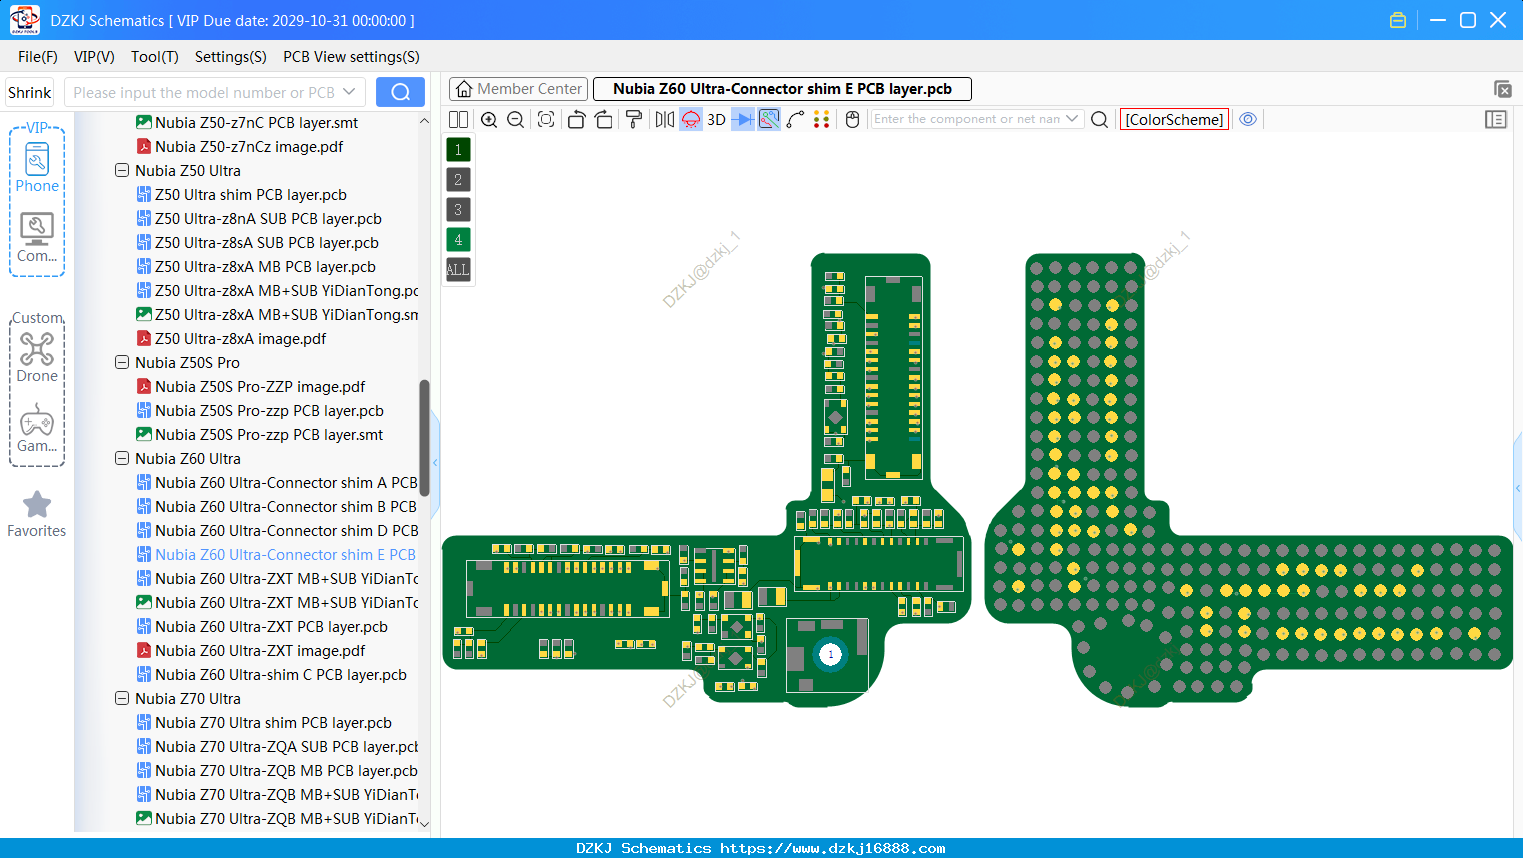Click the zoom in magnifier
The image size is (1523, 858).
489,119
